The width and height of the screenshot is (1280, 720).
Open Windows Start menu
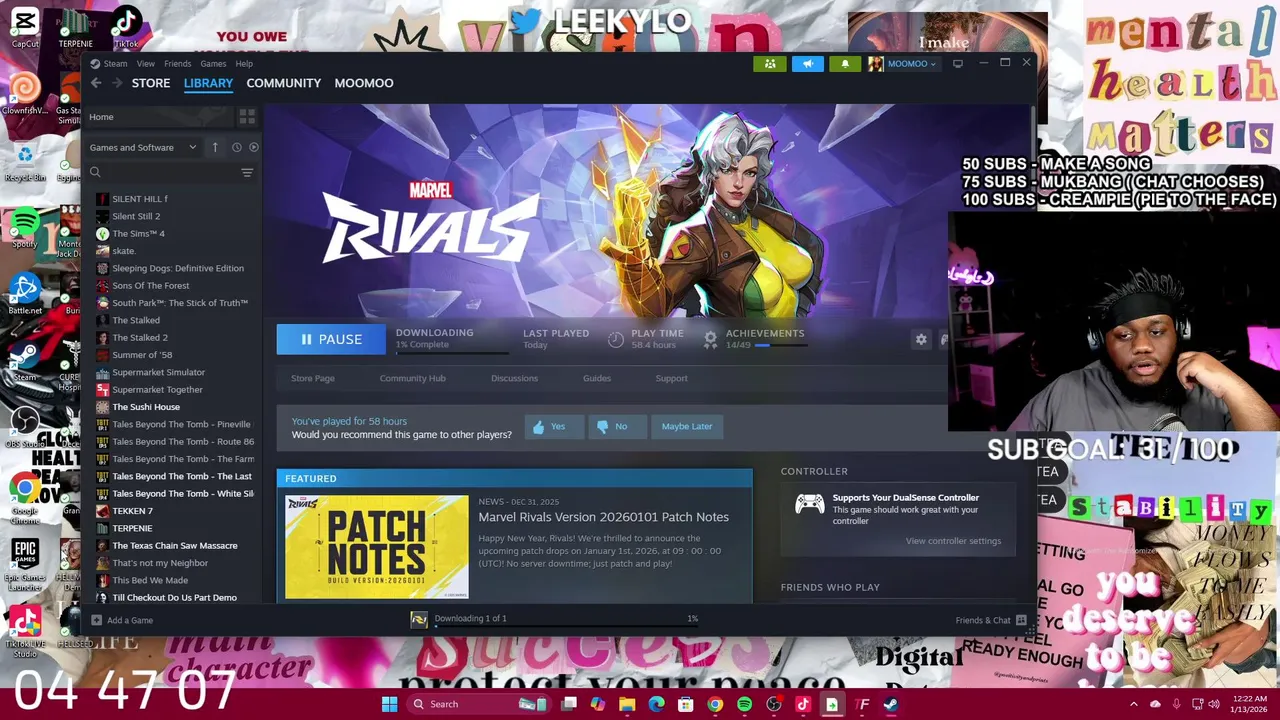pos(389,704)
